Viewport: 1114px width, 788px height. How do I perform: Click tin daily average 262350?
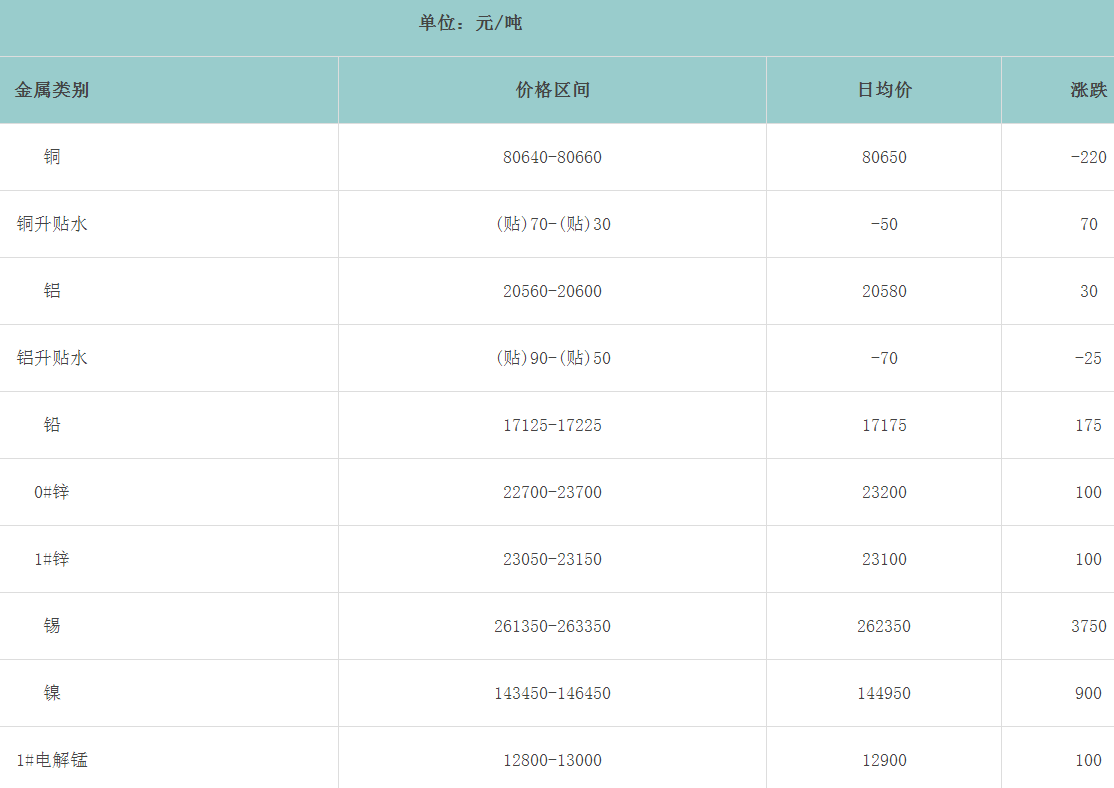pyautogui.click(x=884, y=626)
